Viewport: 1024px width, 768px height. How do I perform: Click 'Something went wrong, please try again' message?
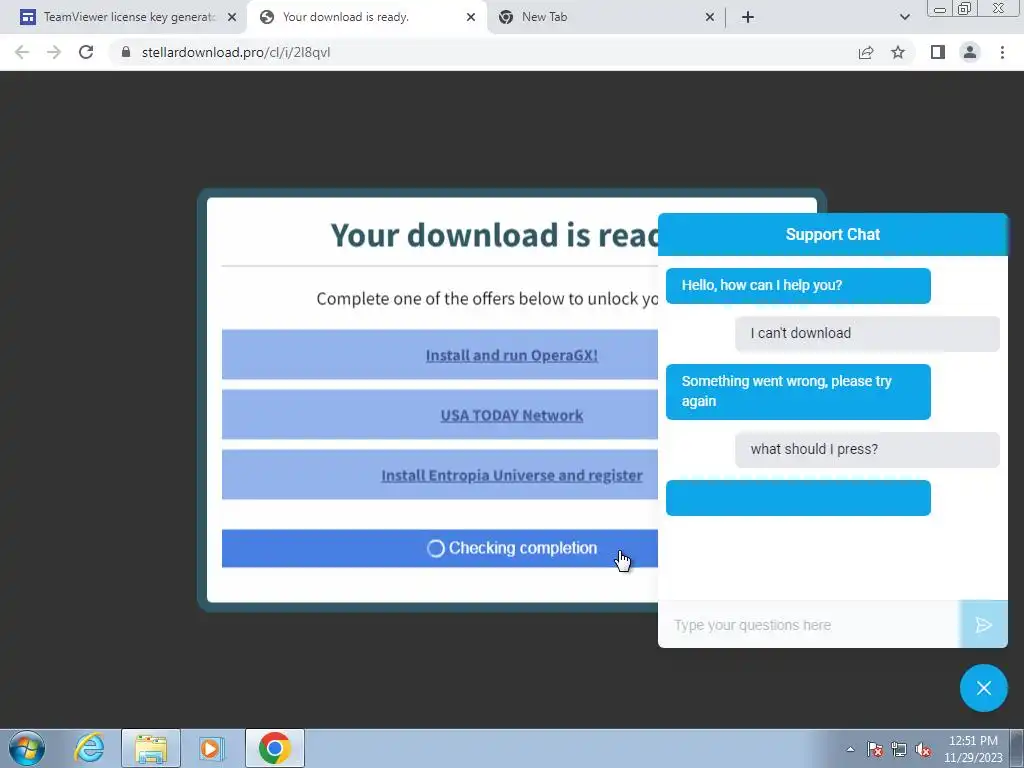[798, 391]
